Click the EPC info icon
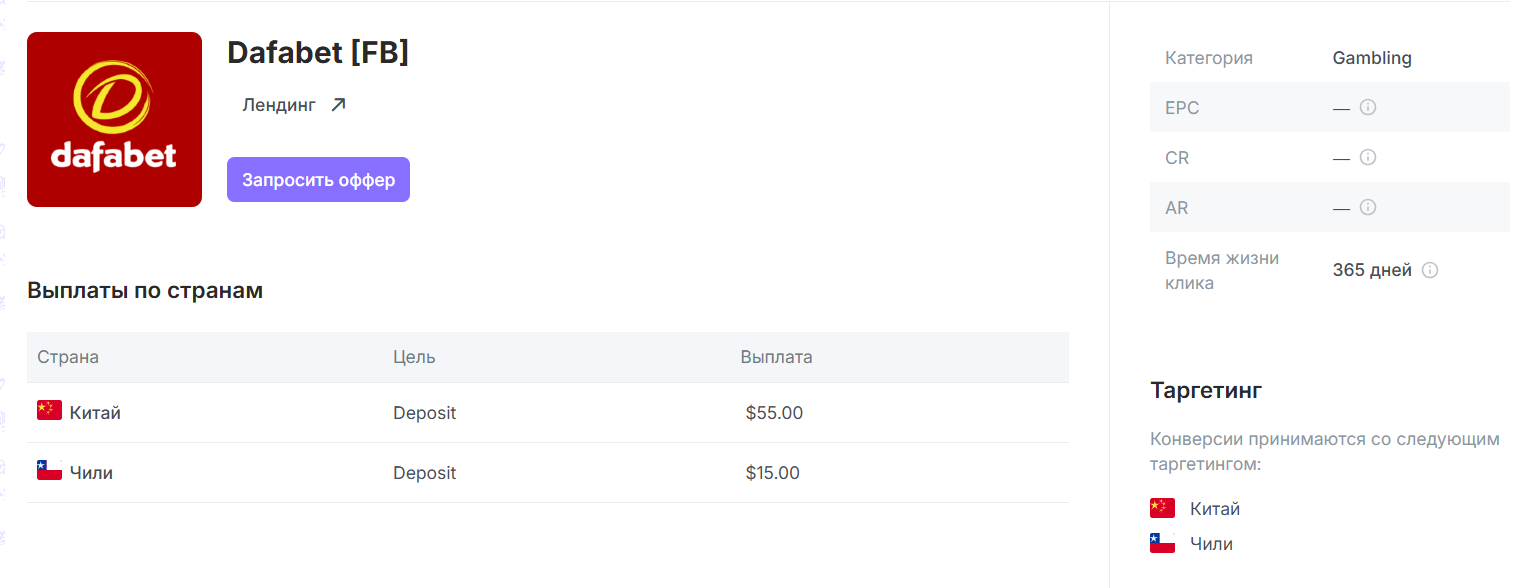Viewport: 1528px width, 588px height. click(1368, 107)
